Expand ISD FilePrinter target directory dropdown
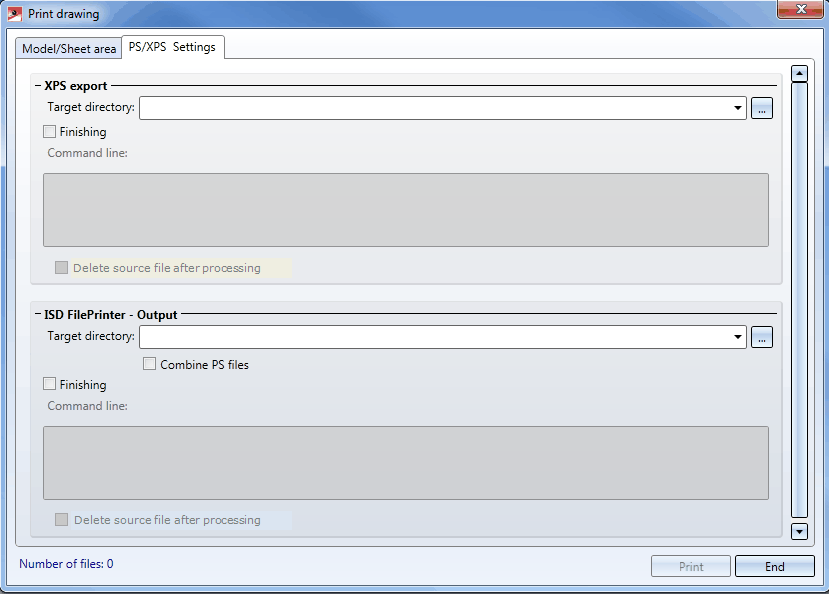The height and width of the screenshot is (594, 831). tap(737, 338)
